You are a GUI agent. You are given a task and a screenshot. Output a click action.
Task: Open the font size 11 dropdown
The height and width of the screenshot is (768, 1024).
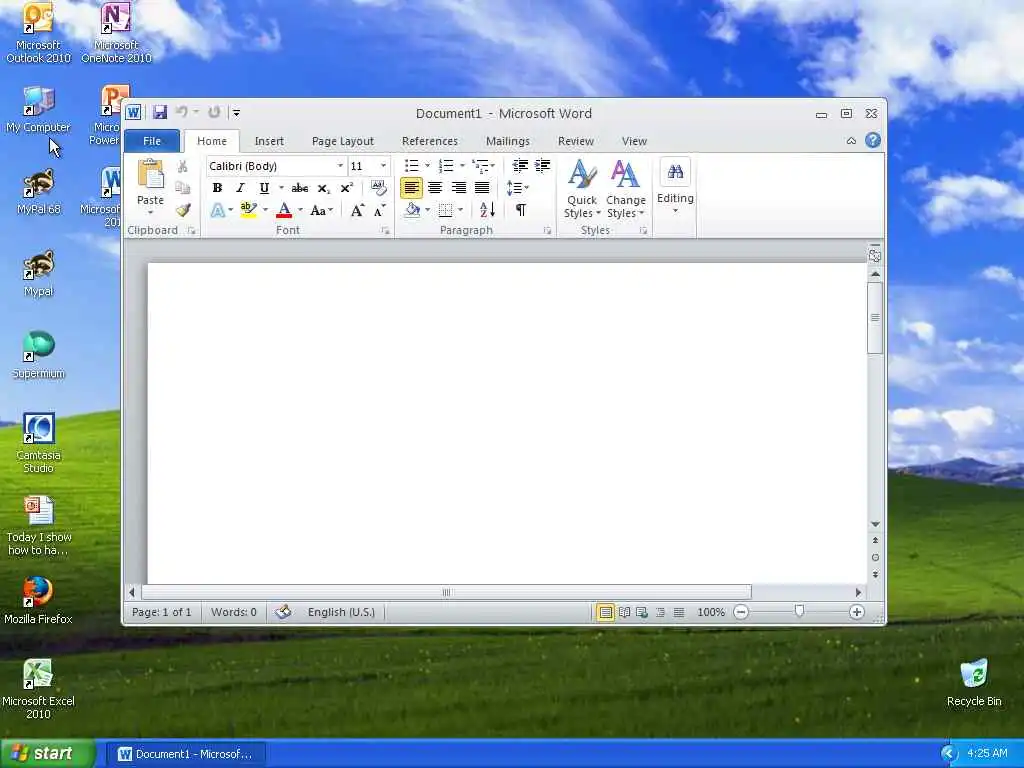click(x=383, y=166)
